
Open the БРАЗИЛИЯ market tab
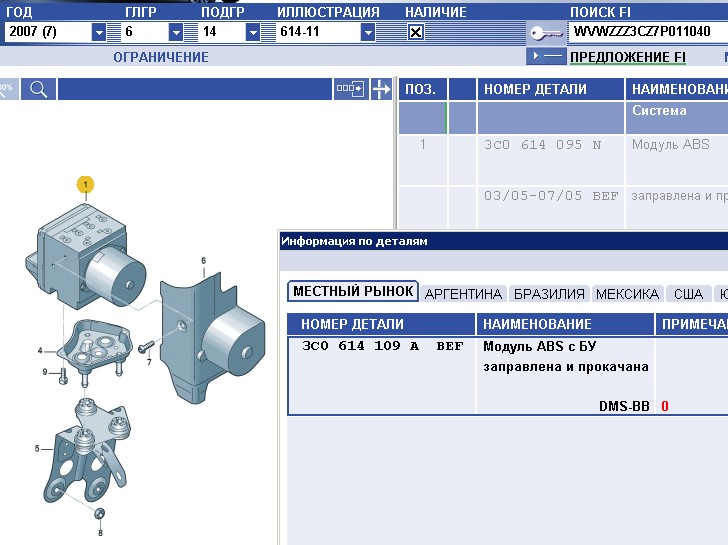click(548, 293)
